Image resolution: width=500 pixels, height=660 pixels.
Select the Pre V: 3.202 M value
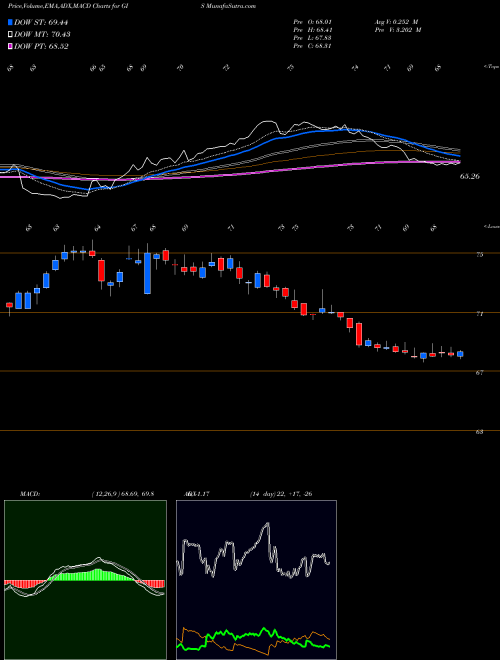[399, 30]
